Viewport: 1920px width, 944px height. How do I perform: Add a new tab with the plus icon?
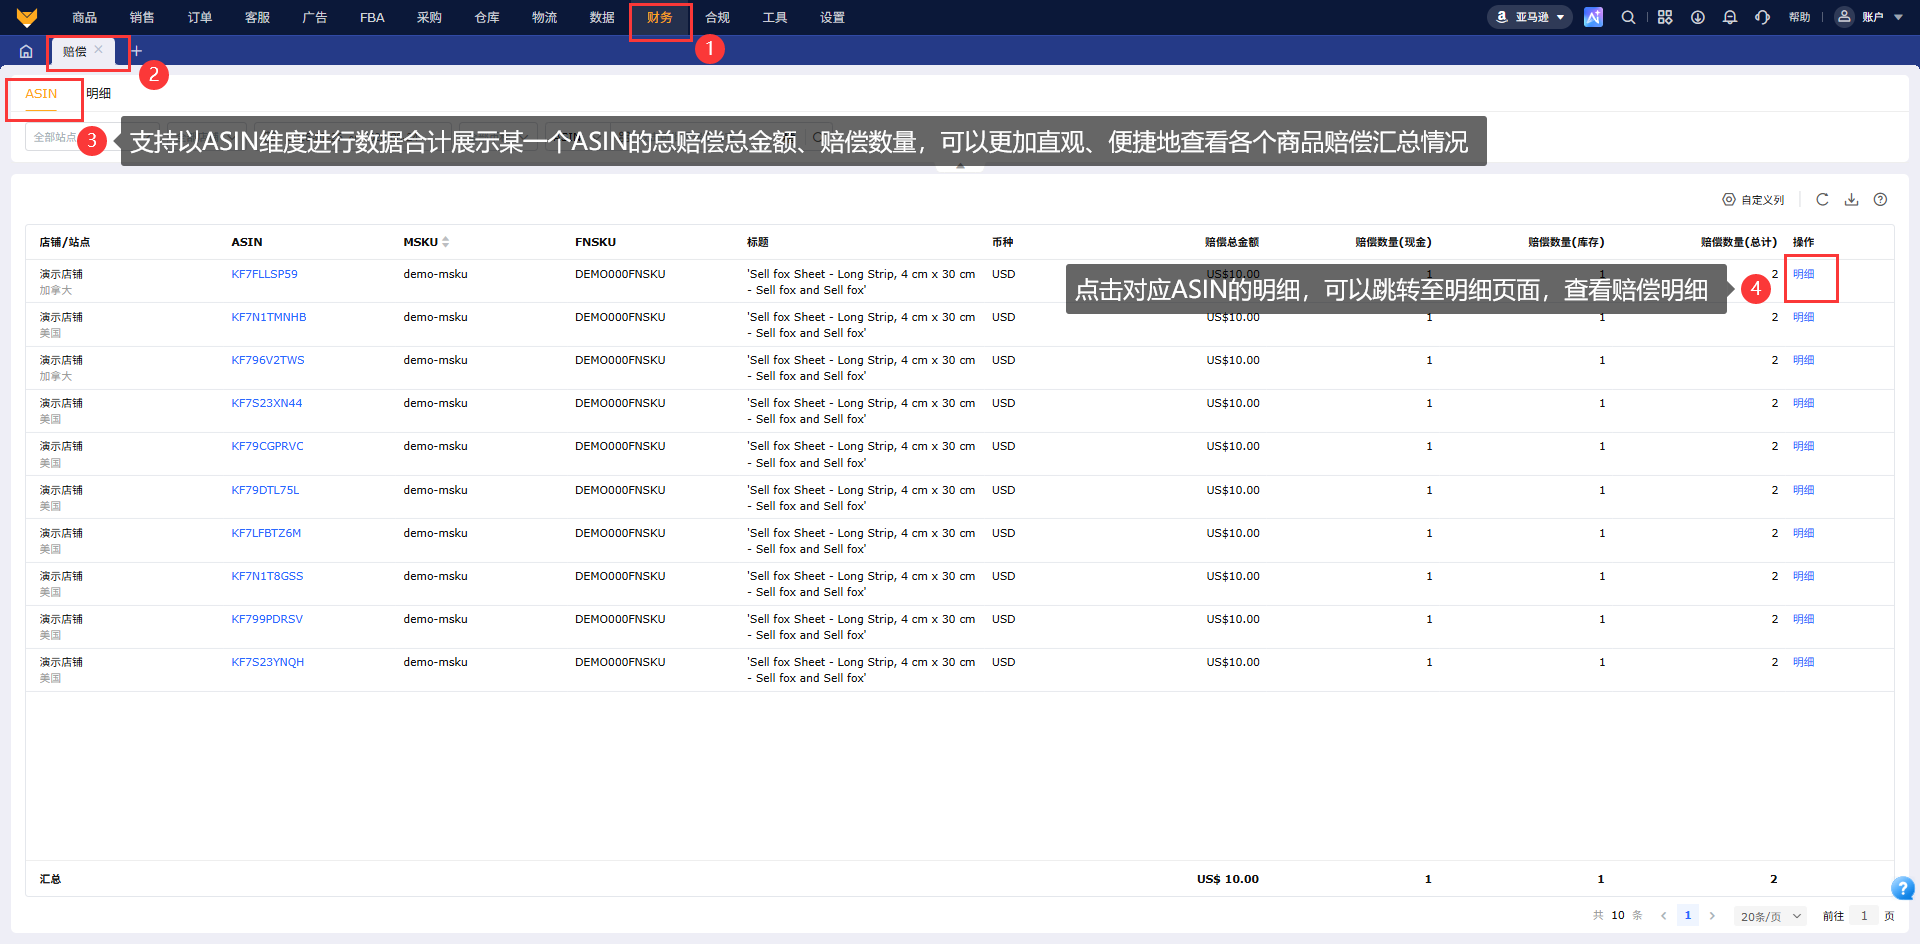137,51
